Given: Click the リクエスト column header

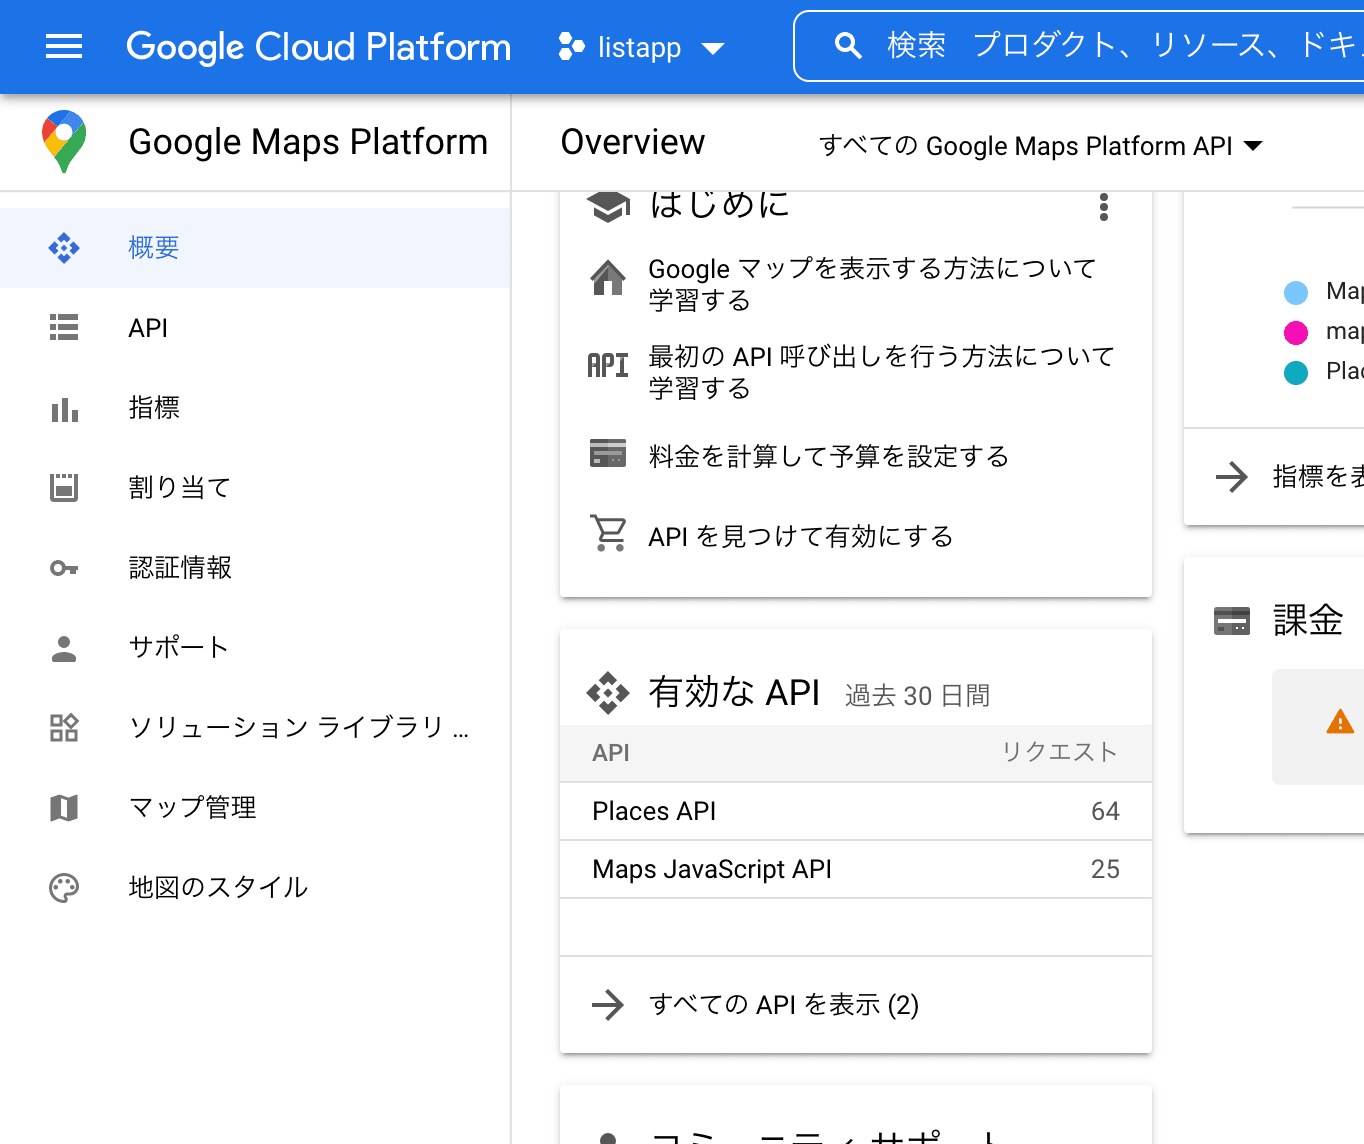Looking at the screenshot, I should [x=1059, y=752].
